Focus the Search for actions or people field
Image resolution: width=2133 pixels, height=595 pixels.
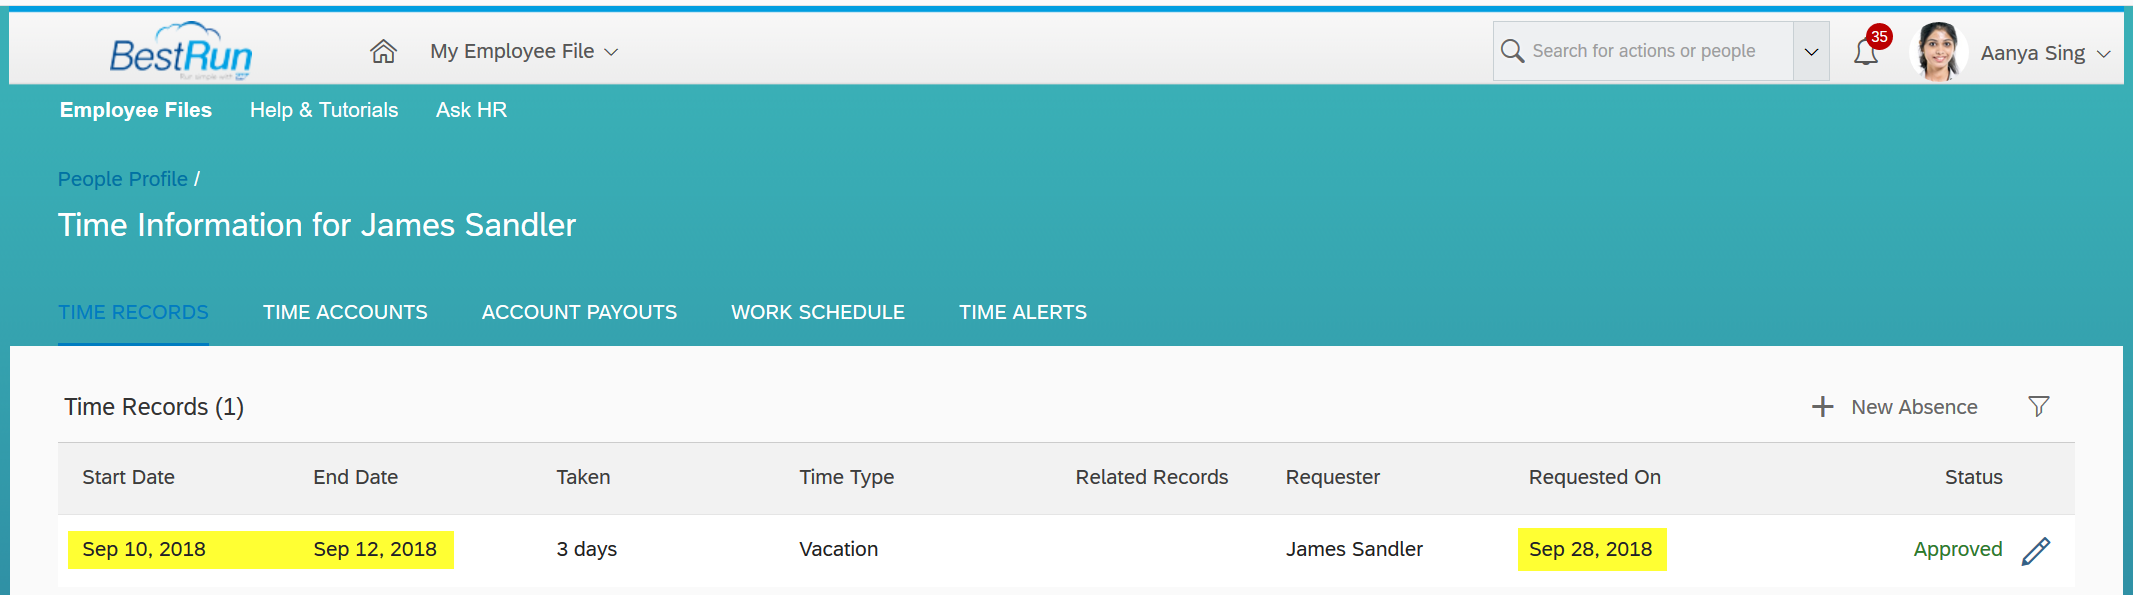pyautogui.click(x=1643, y=51)
